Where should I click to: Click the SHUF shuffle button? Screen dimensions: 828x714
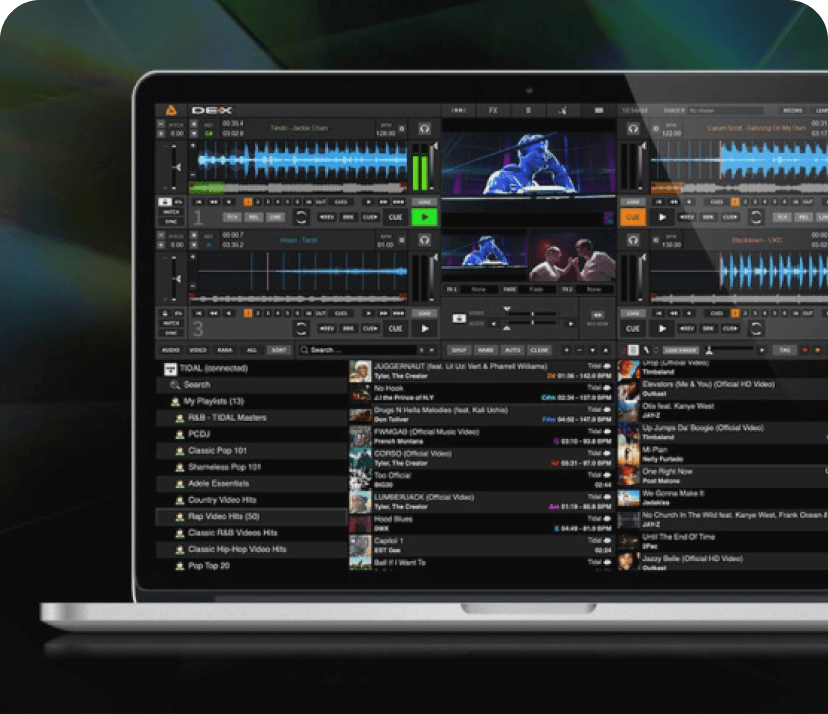pos(459,351)
